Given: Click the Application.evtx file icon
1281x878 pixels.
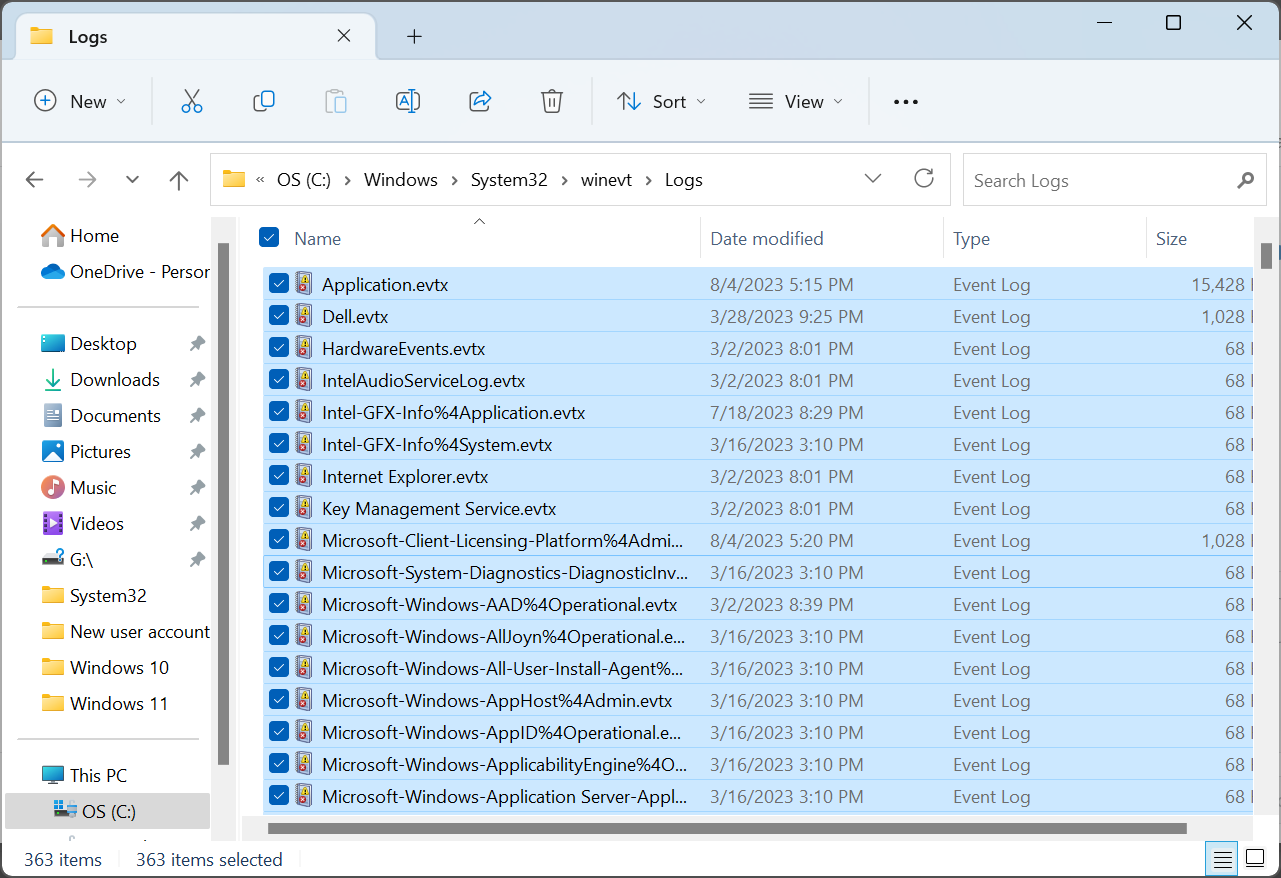Looking at the screenshot, I should pos(304,284).
